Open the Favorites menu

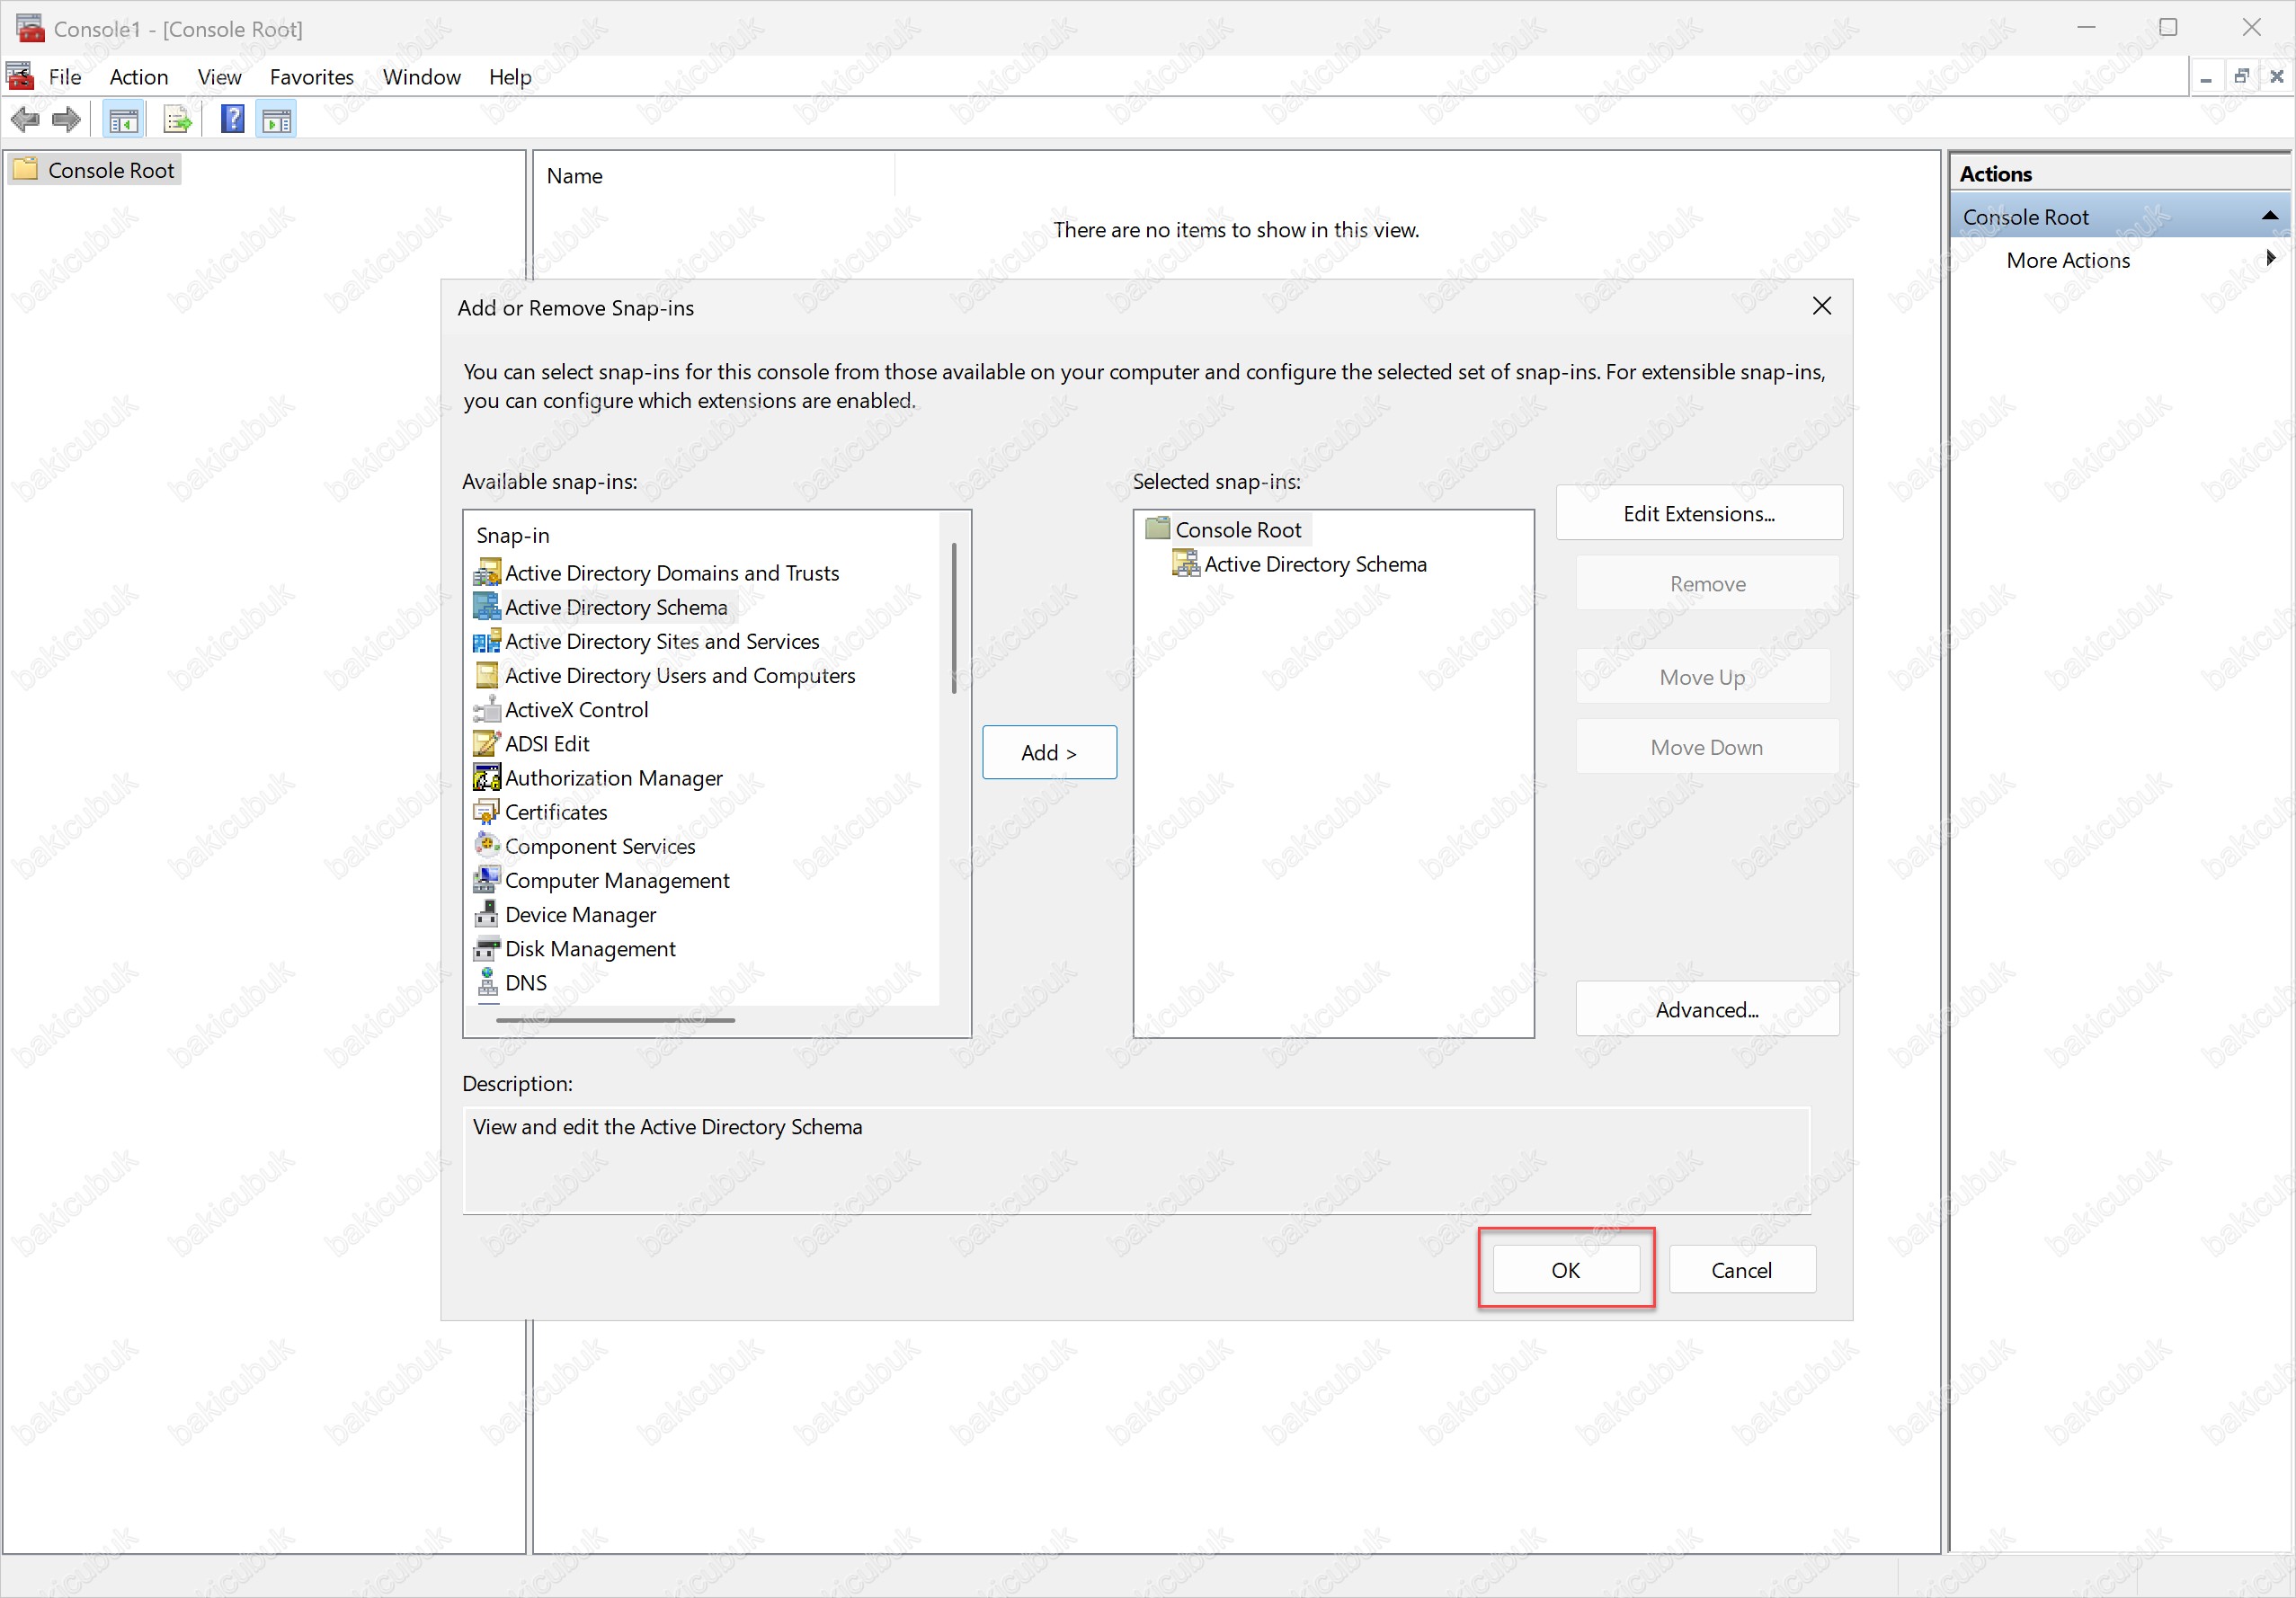(312, 77)
